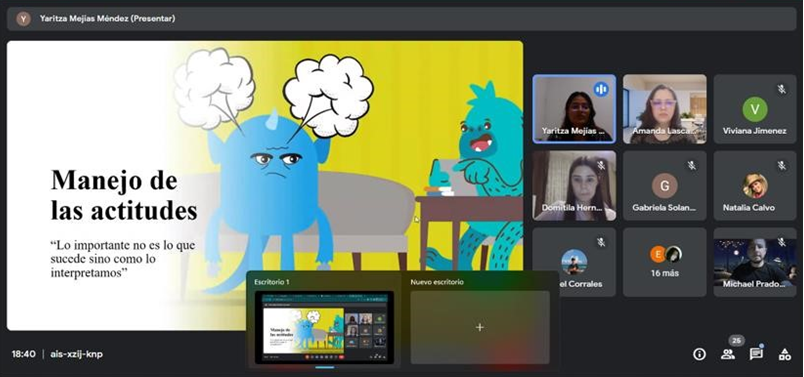804x377 pixels.
Task: Open Escritorio 1 desktop thumbnail
Action: 324,327
